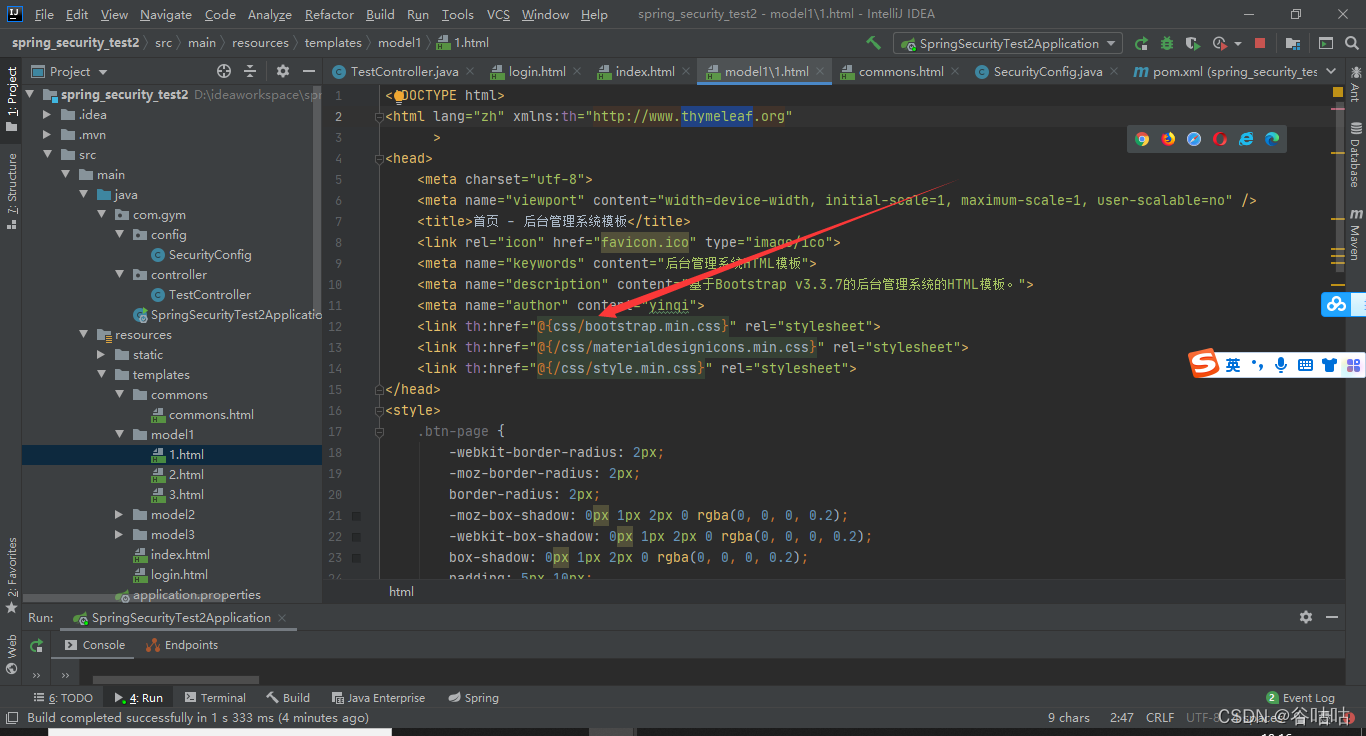Open the page in Internet Explorer

[x=1246, y=139]
